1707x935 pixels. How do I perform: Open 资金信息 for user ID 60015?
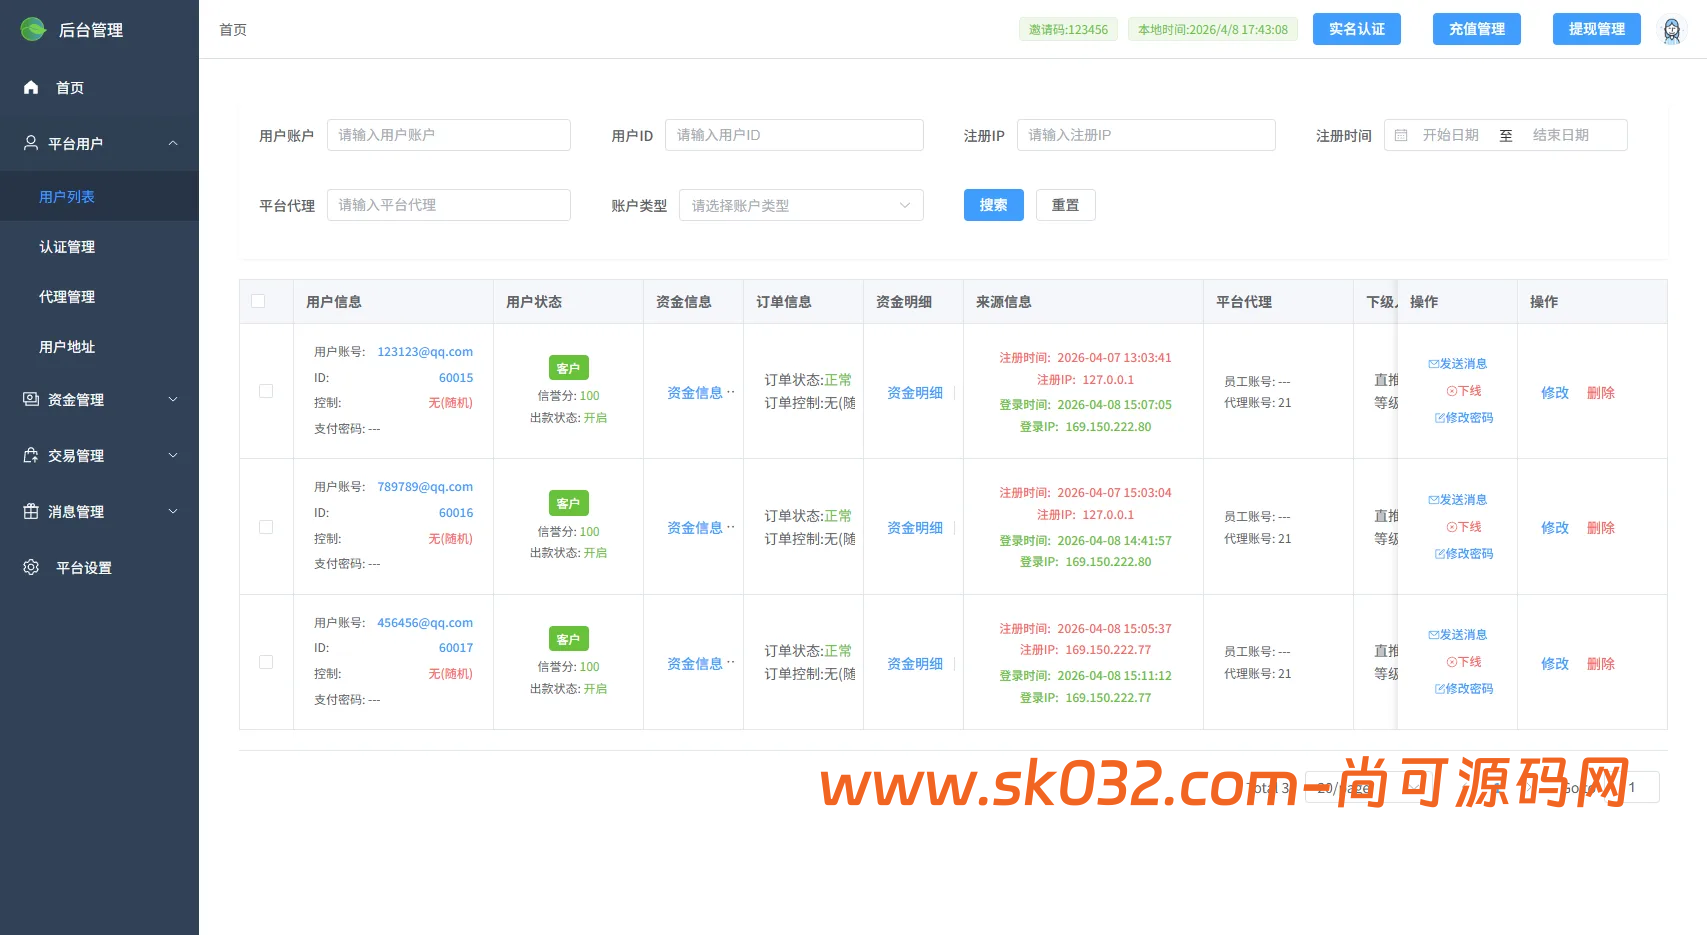(x=695, y=392)
